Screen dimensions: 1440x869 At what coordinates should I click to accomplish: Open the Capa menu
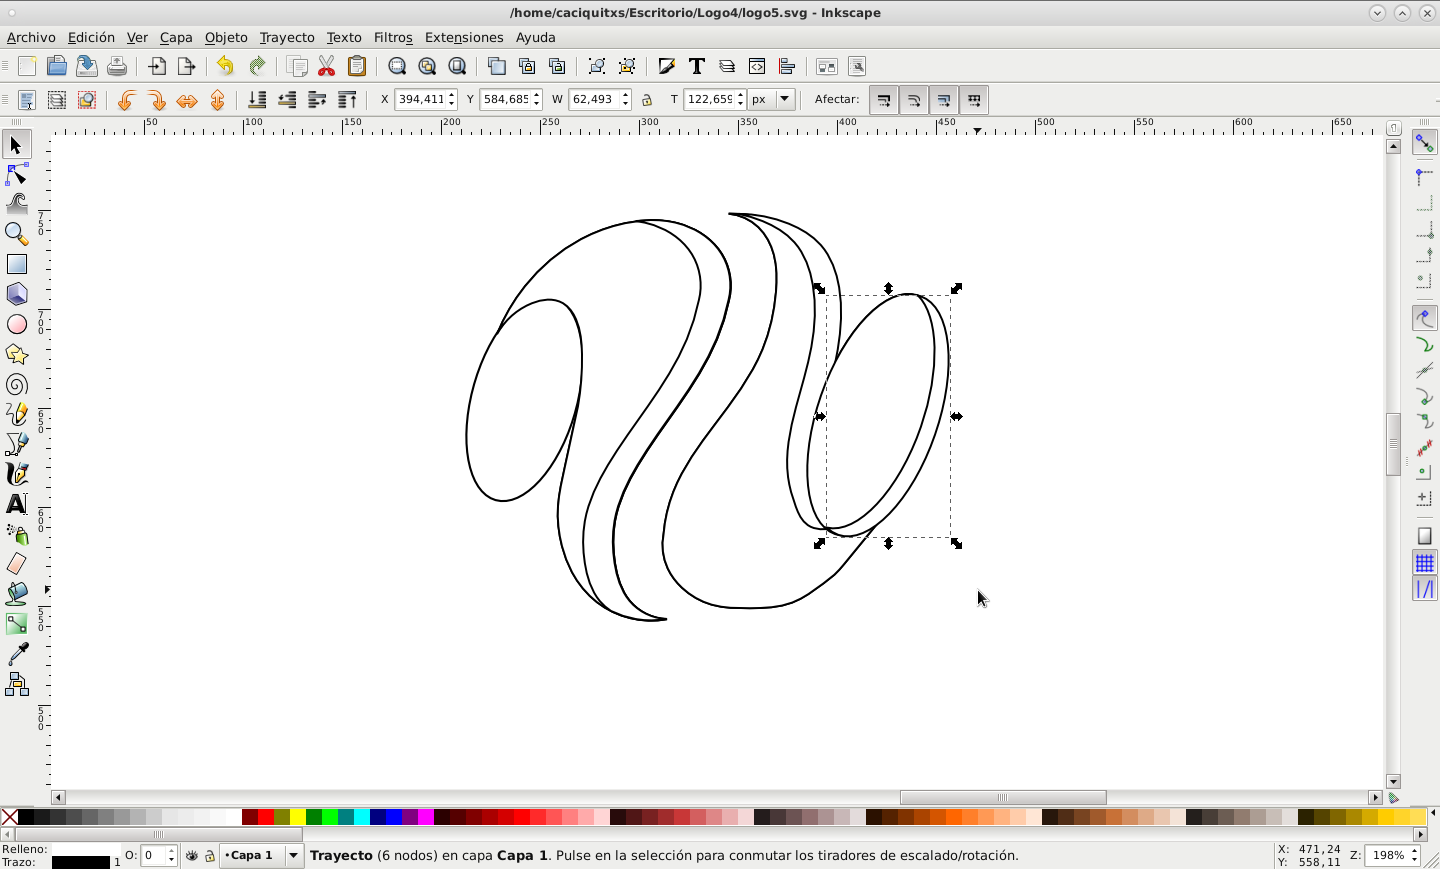click(176, 37)
